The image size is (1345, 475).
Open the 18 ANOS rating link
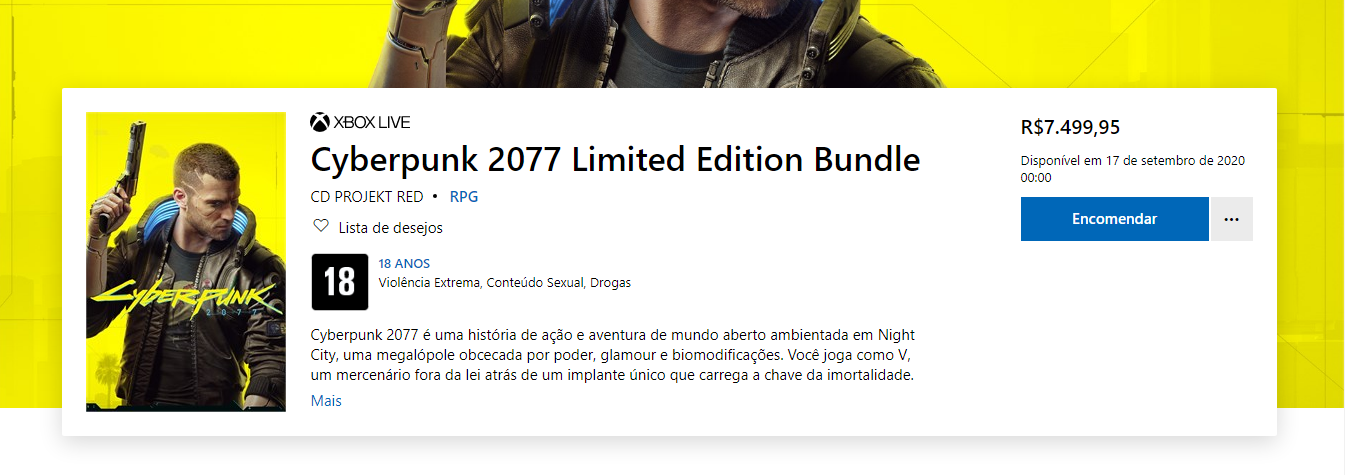(404, 264)
